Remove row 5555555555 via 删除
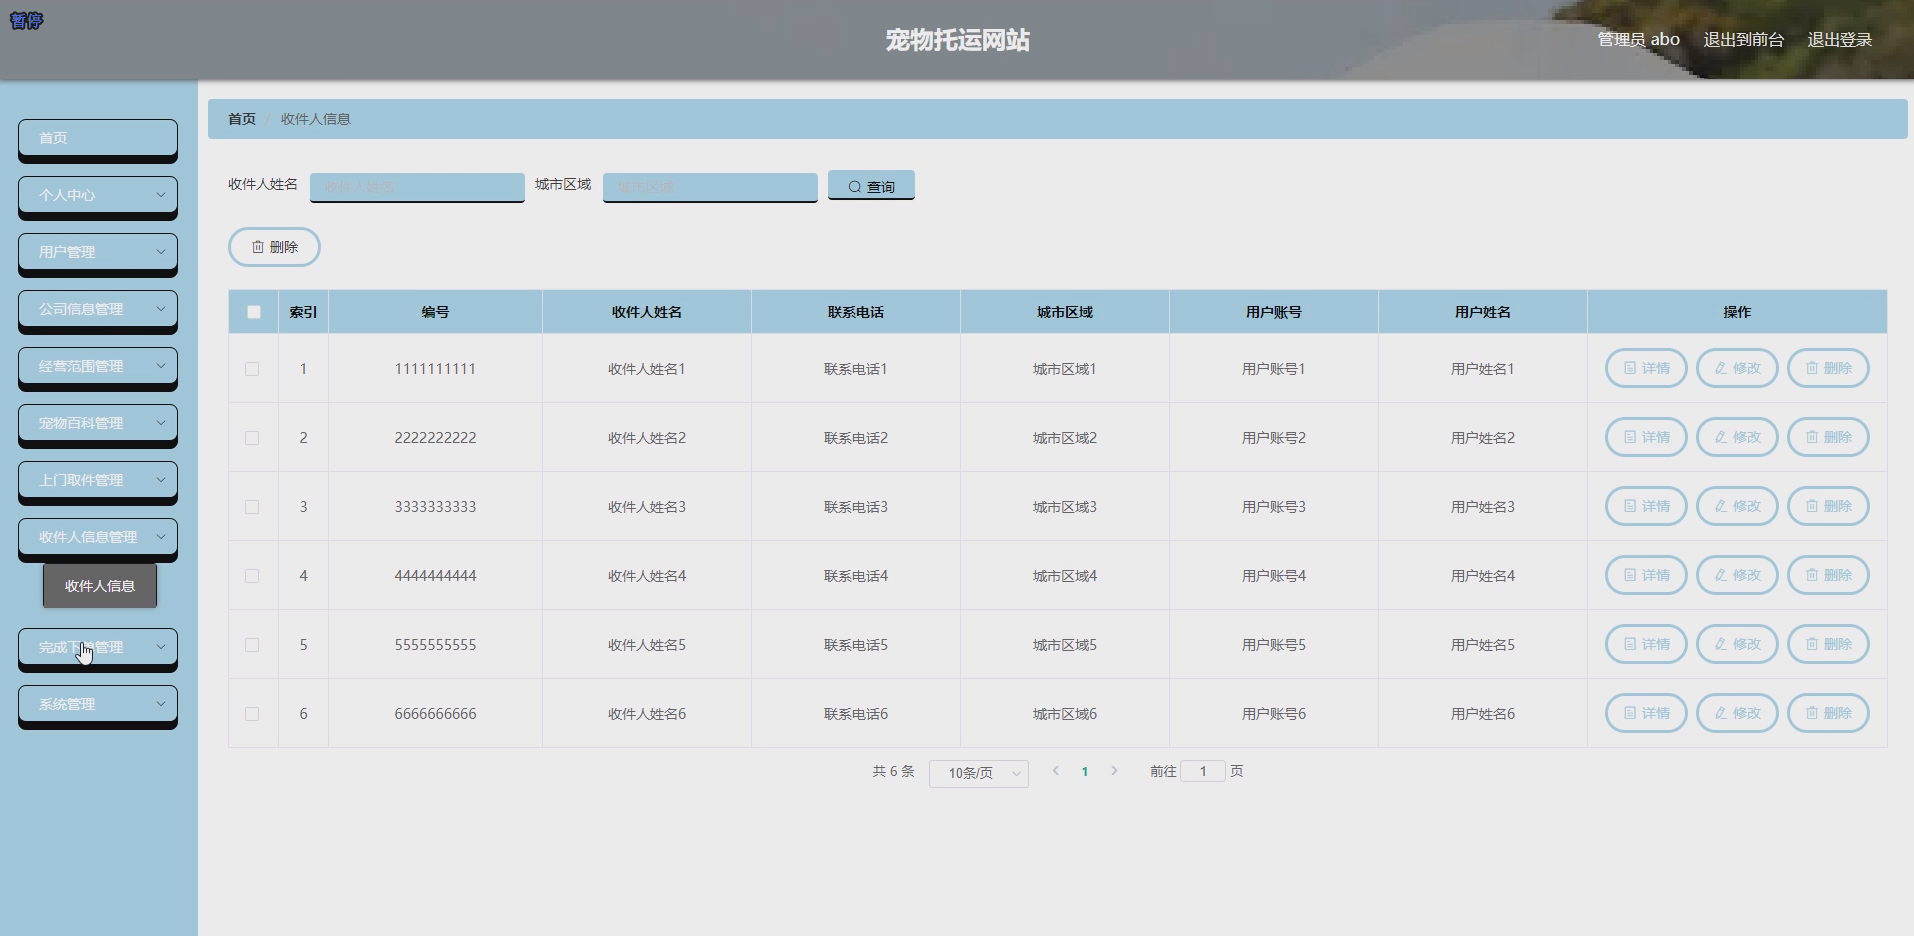Image resolution: width=1914 pixels, height=936 pixels. 1828,644
